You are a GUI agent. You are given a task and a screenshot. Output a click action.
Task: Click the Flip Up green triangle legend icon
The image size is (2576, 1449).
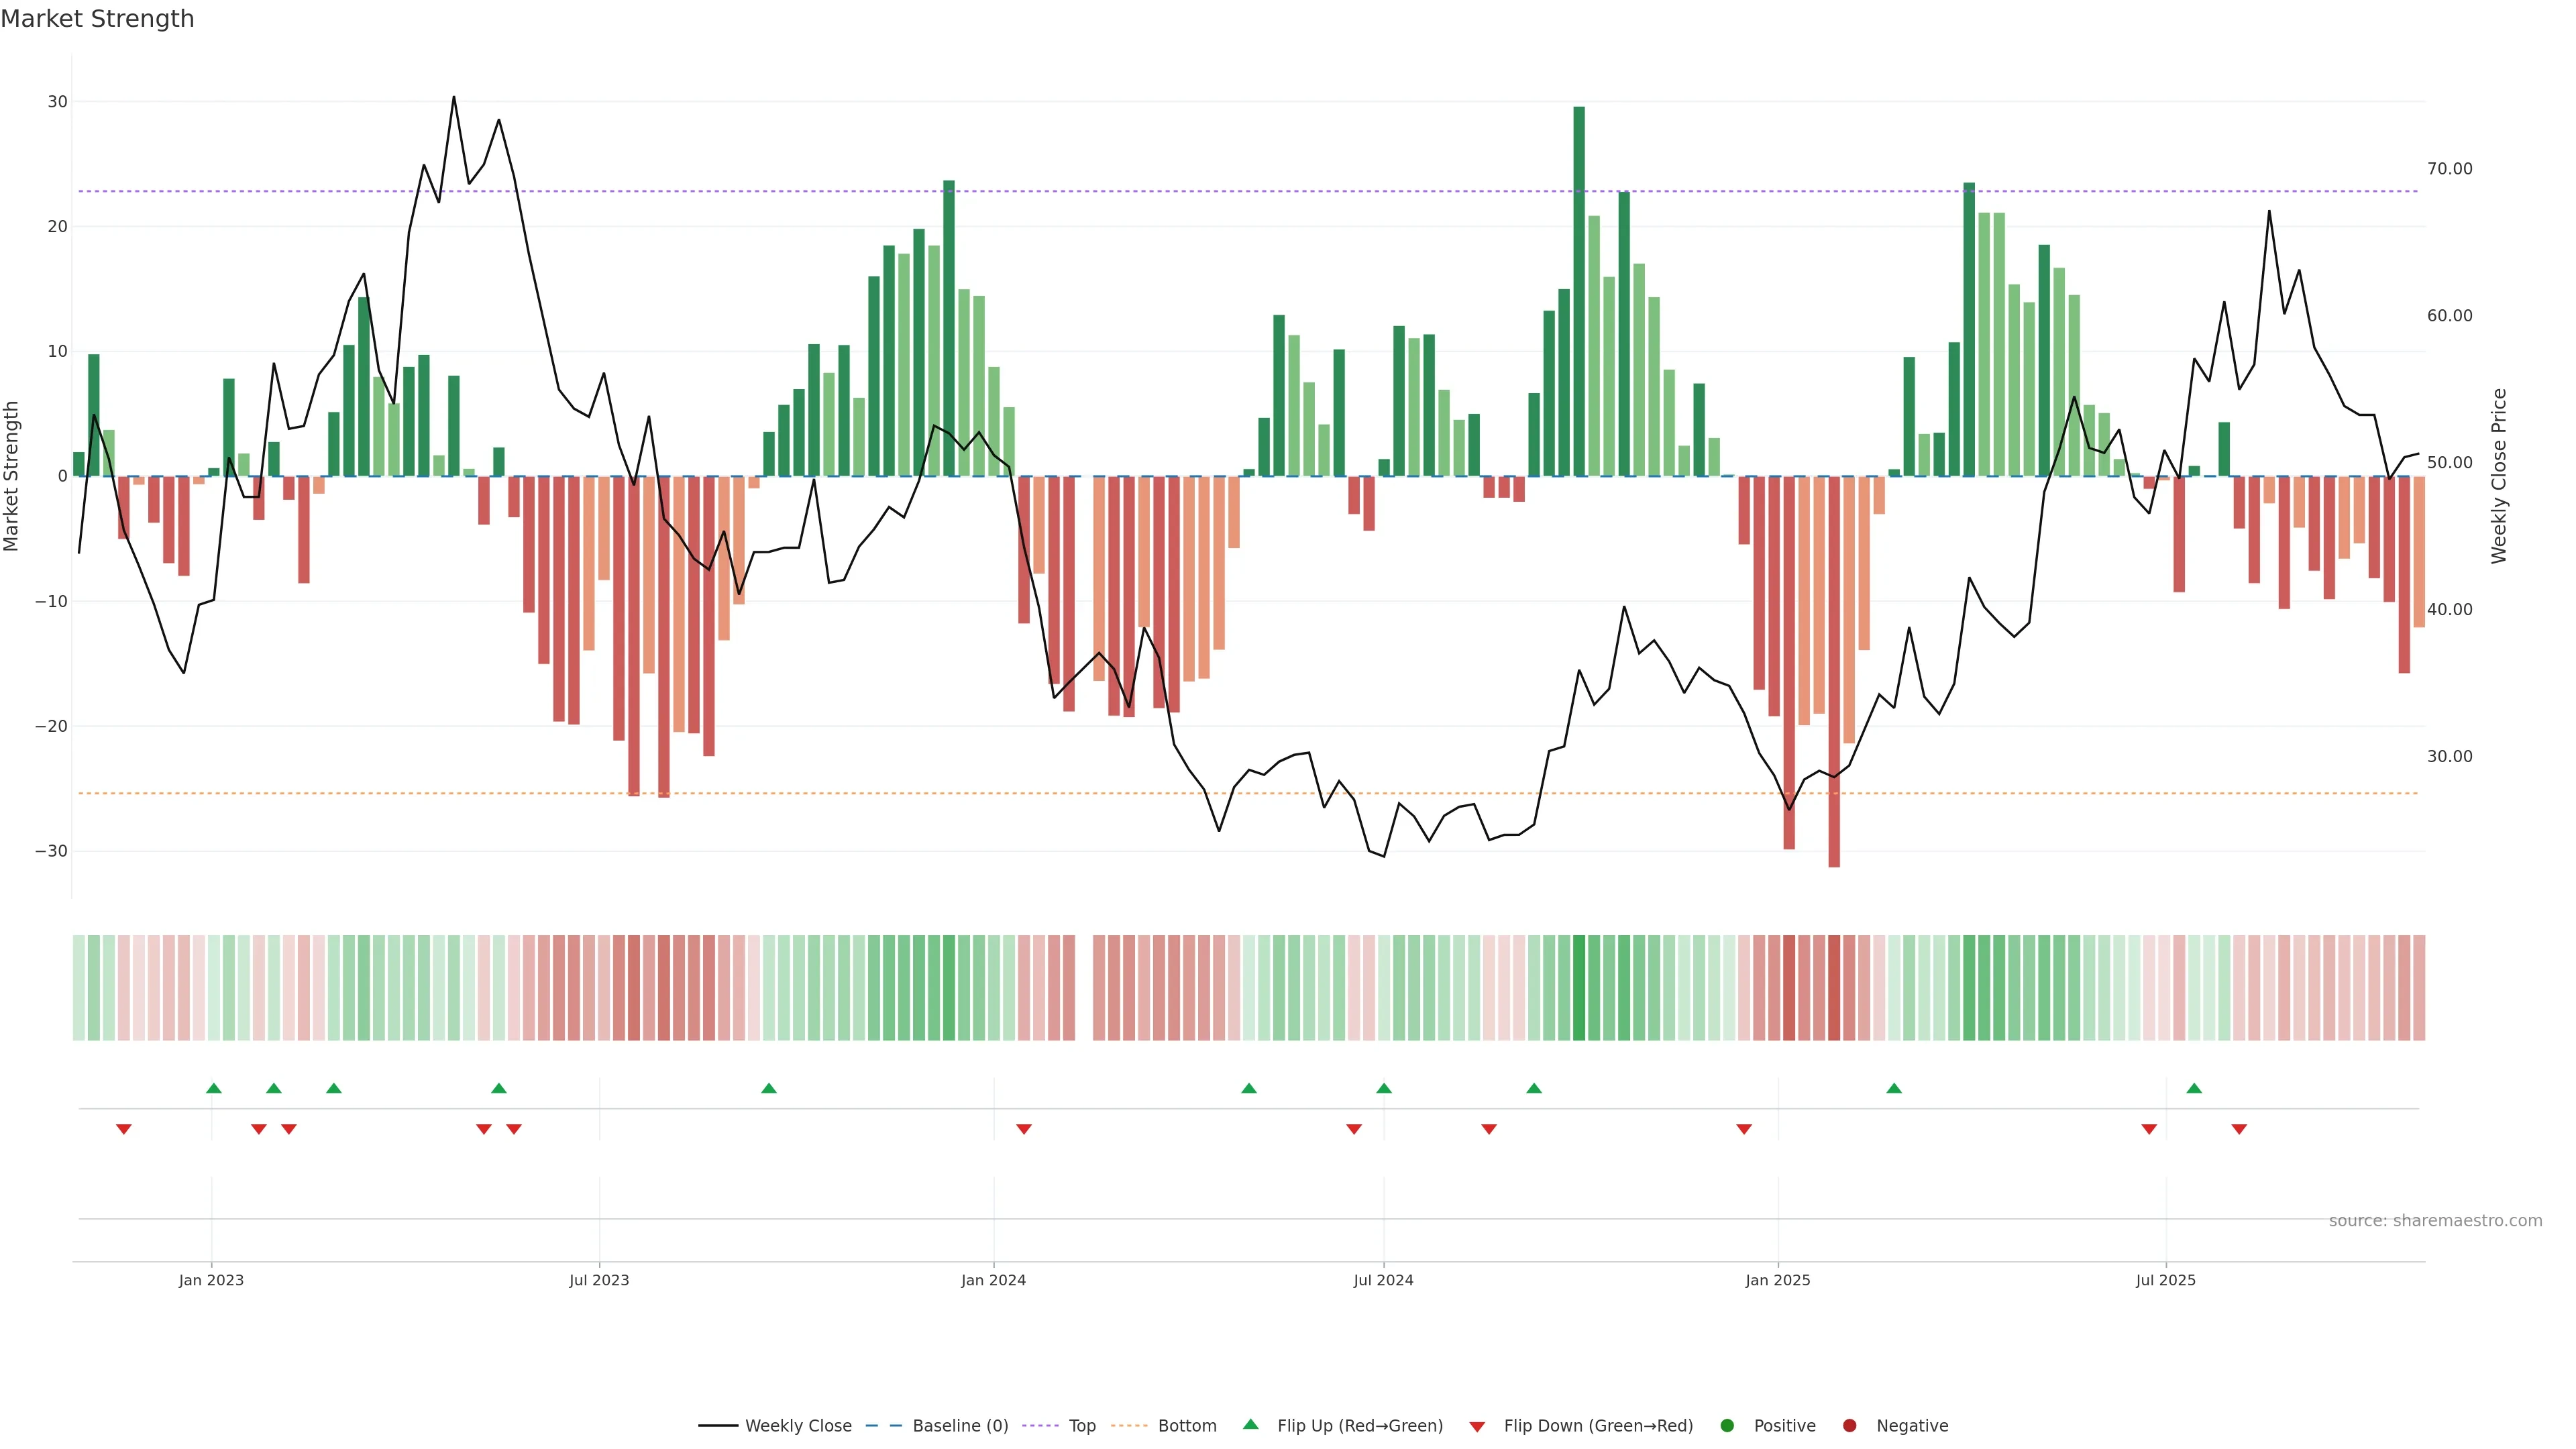click(1250, 1425)
